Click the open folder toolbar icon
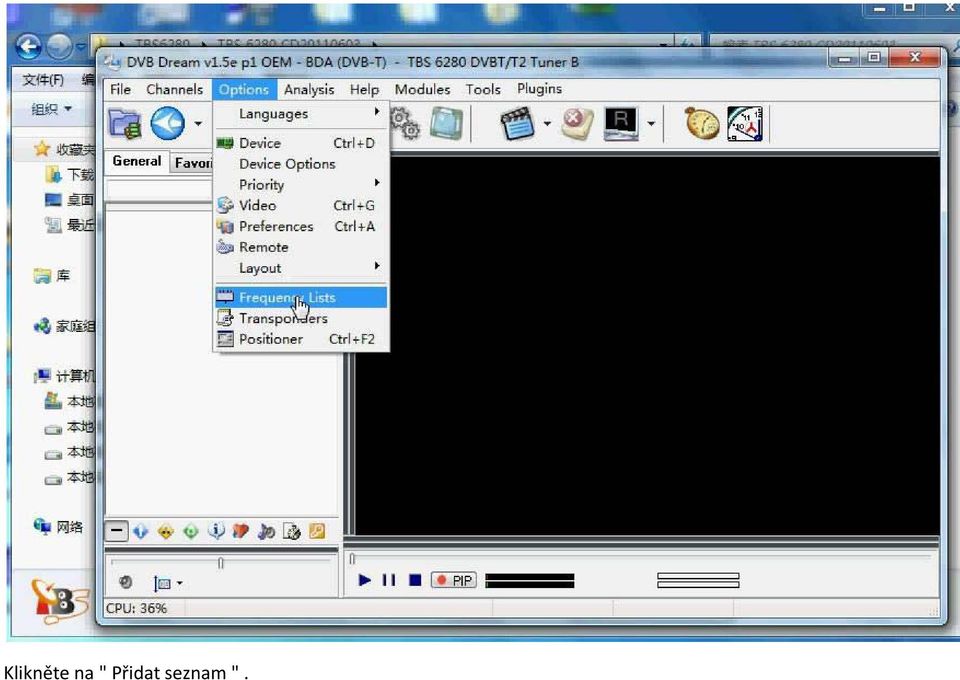Image resolution: width=960 pixels, height=680 pixels. (125, 124)
